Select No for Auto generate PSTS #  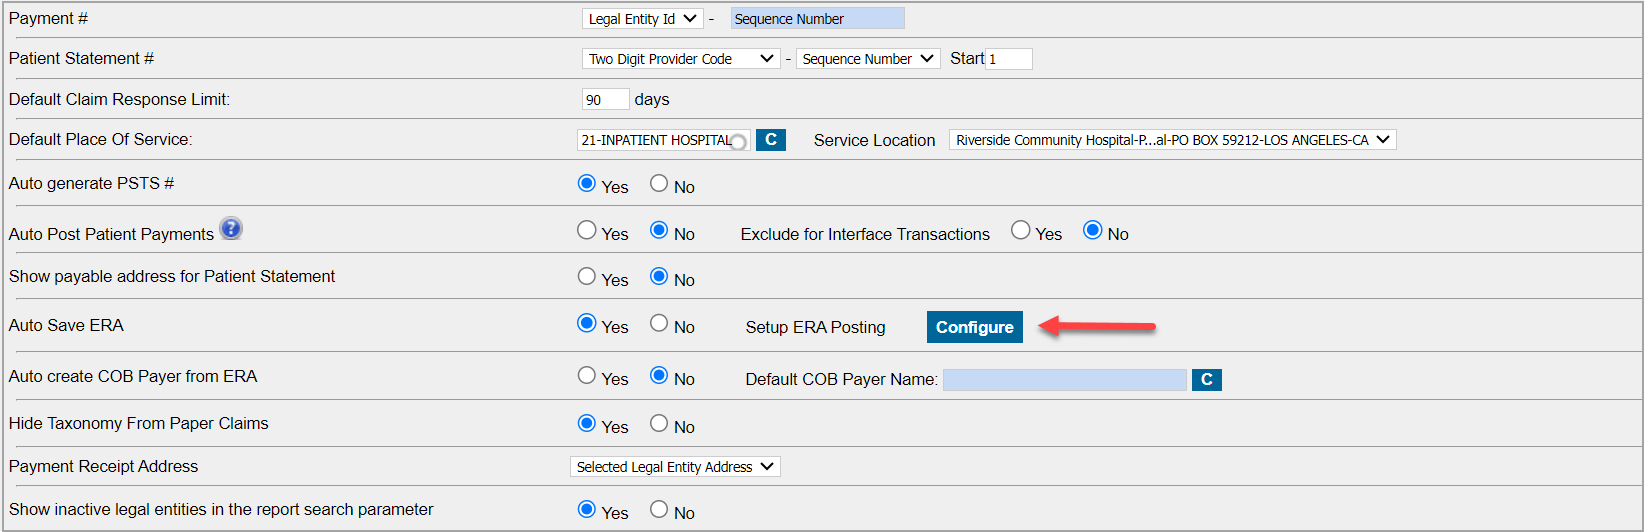point(659,183)
